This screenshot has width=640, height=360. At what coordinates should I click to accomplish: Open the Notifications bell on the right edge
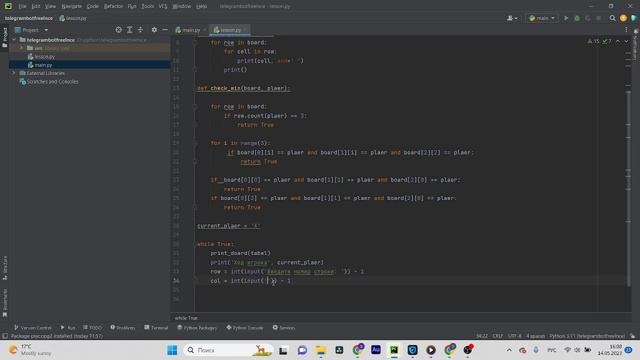tap(636, 31)
